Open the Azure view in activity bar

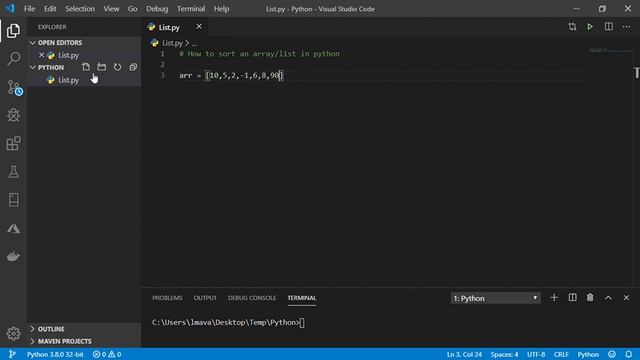[13, 228]
